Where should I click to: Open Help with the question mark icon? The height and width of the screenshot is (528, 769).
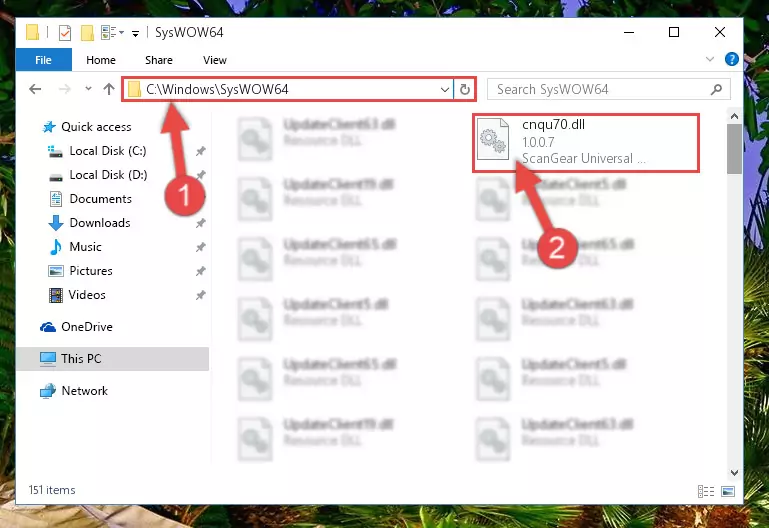click(x=731, y=59)
